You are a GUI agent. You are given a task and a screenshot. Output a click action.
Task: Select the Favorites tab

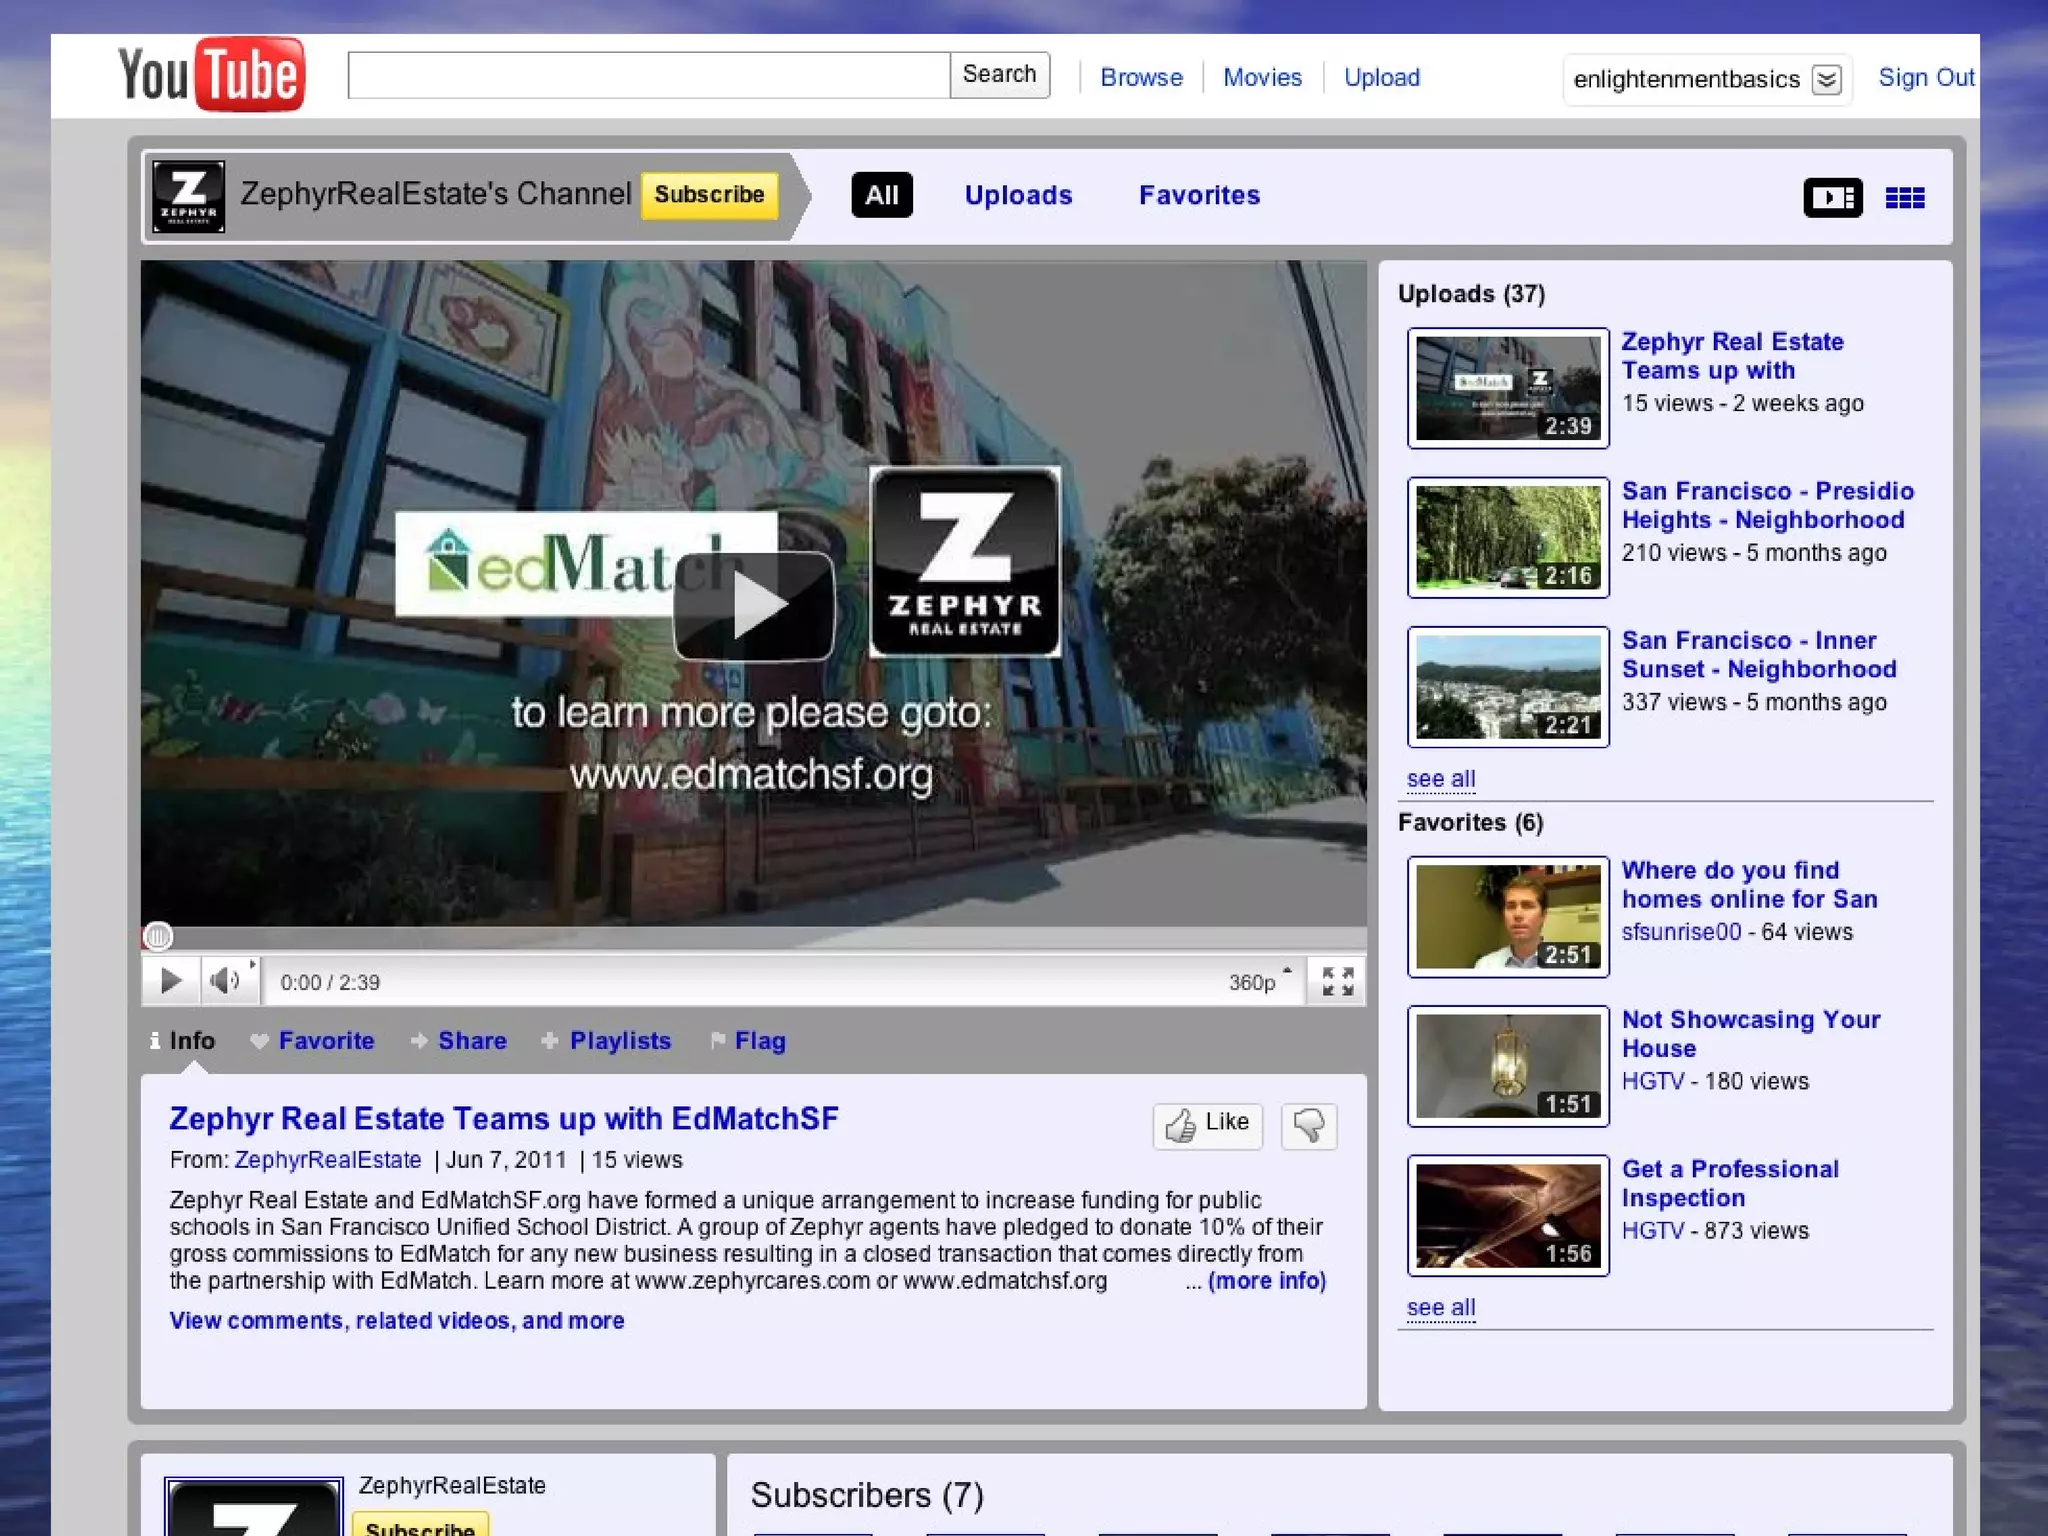coord(1199,195)
